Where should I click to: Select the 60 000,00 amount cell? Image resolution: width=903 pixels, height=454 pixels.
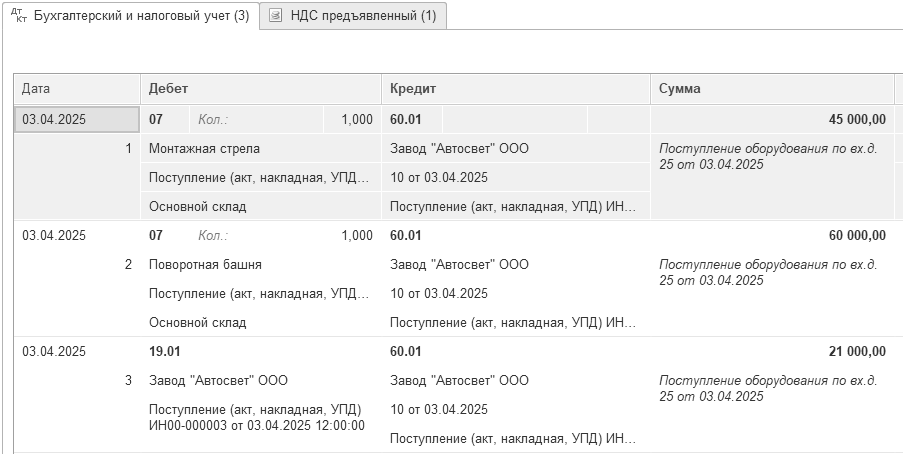click(772, 236)
